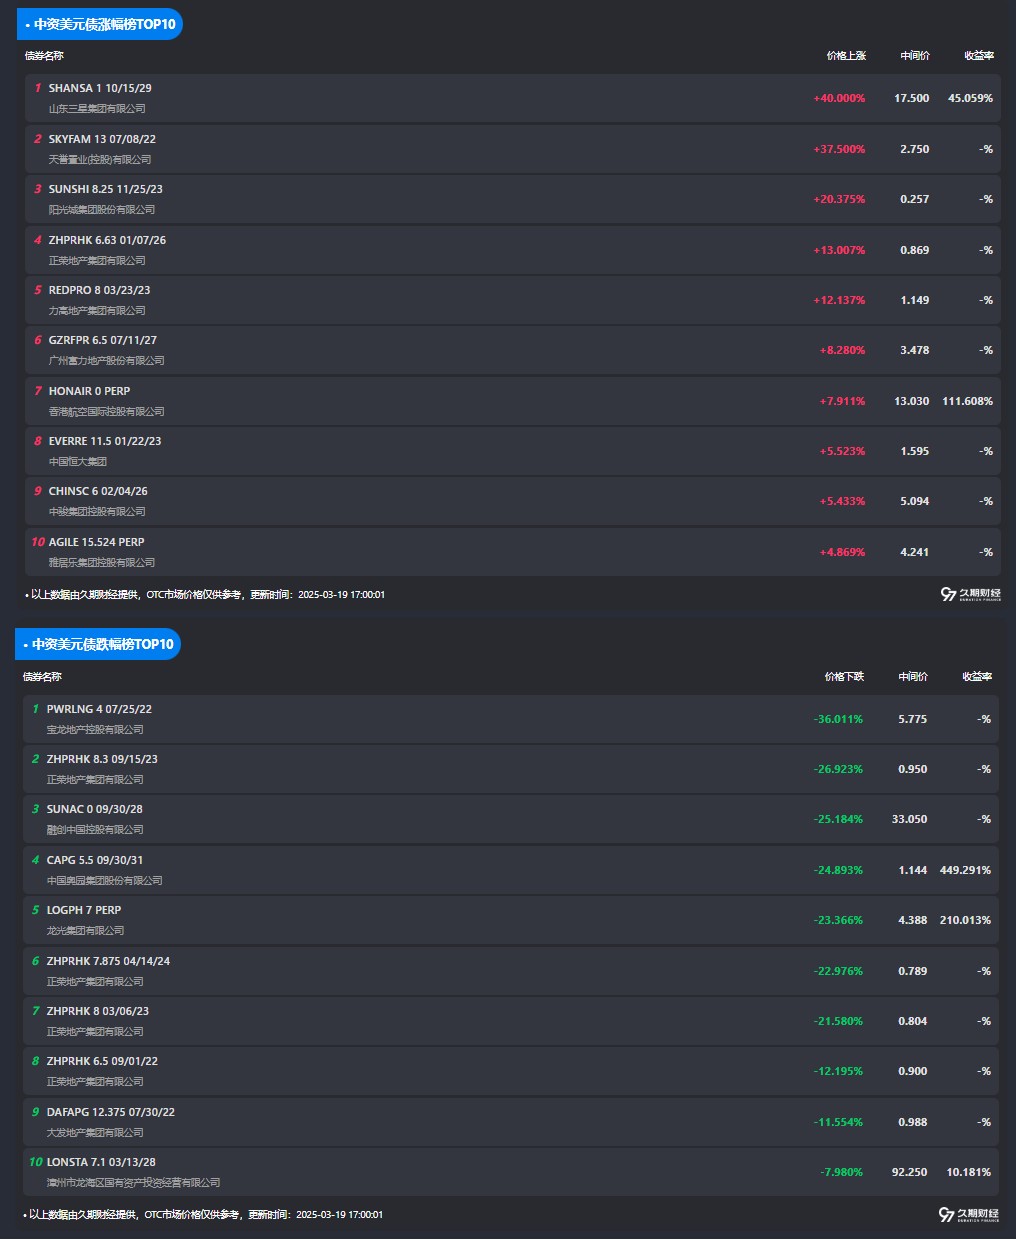Open the SHANSA 1 10/15/29 bond

pos(100,88)
